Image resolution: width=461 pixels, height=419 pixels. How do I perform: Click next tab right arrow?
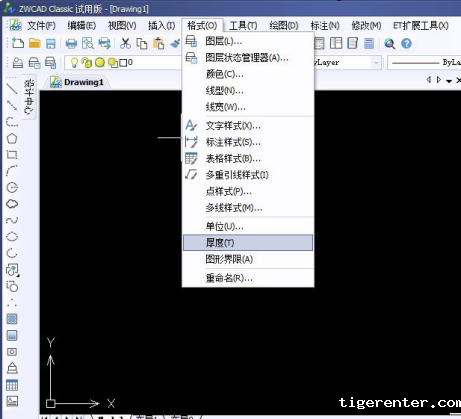(439, 80)
